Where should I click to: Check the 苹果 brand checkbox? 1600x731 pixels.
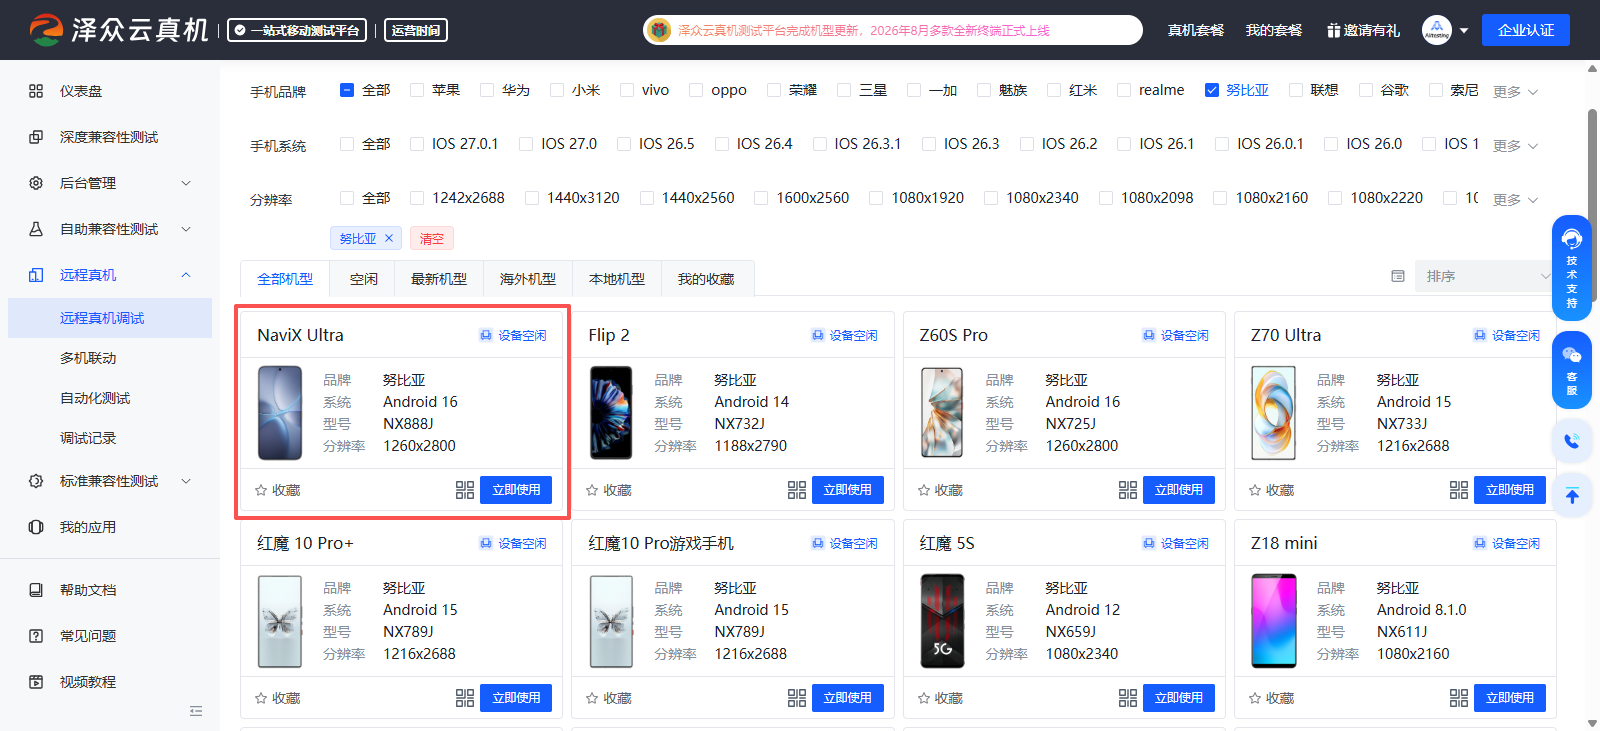417,90
